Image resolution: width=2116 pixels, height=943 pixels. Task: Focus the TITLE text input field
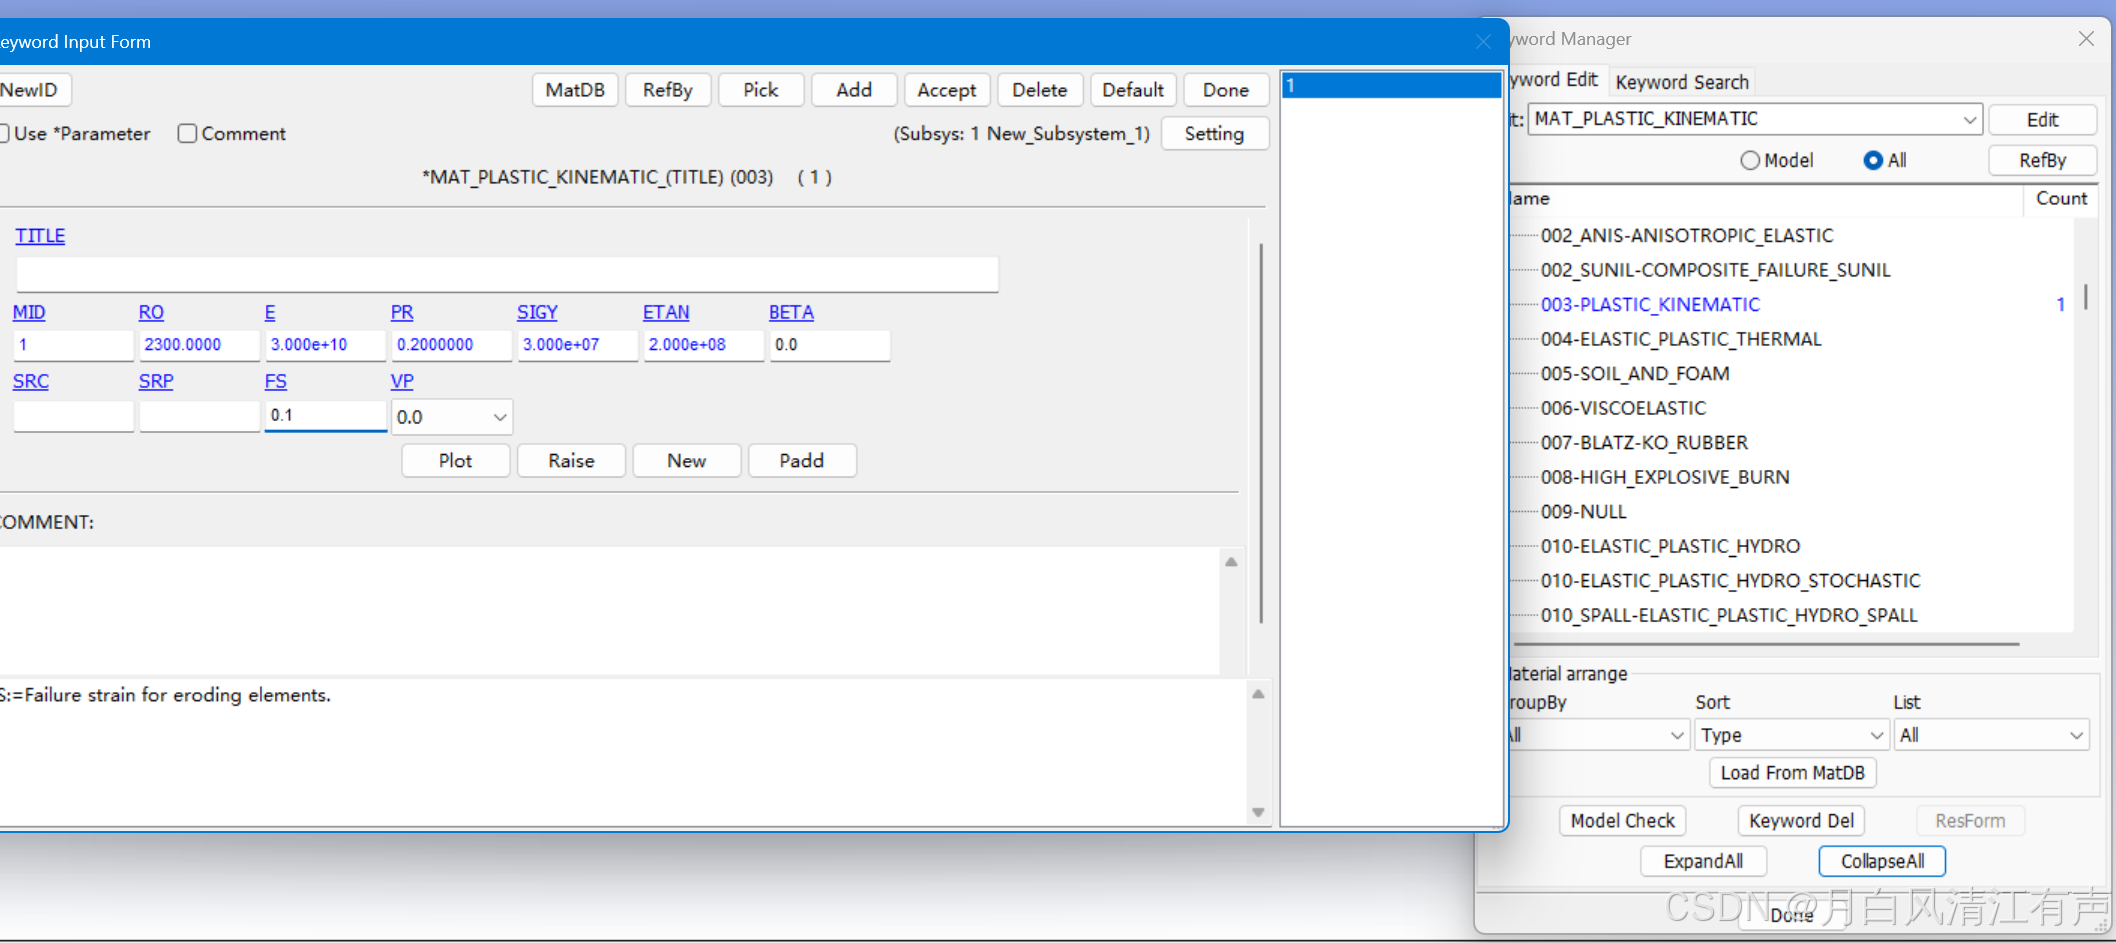tap(507, 274)
